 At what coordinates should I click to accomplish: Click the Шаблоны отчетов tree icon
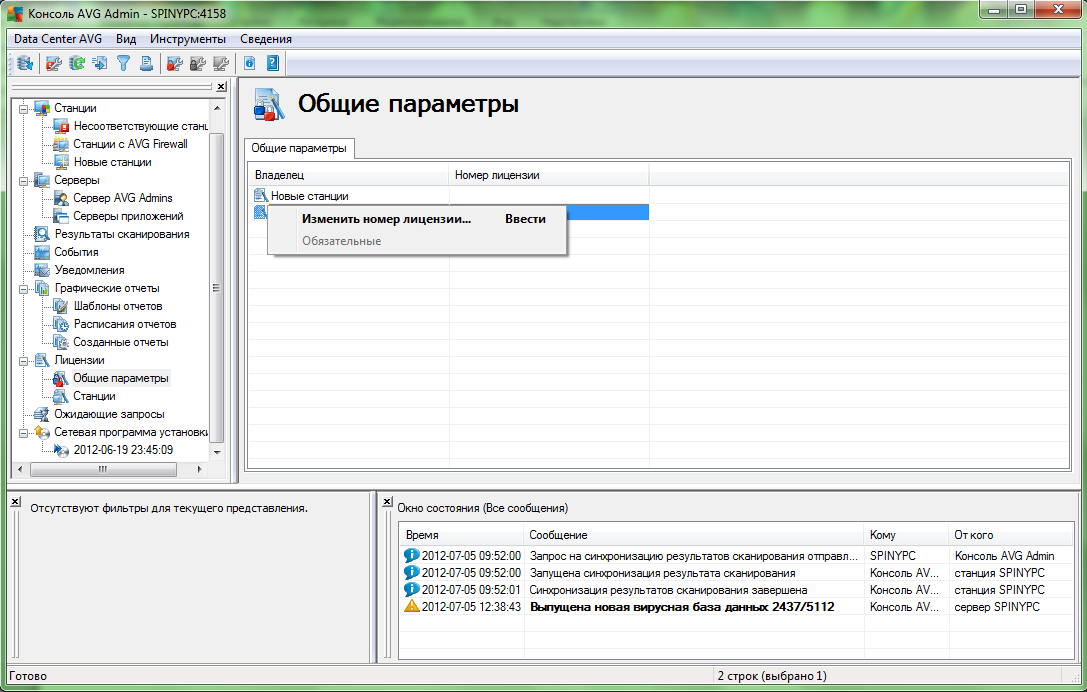(61, 306)
